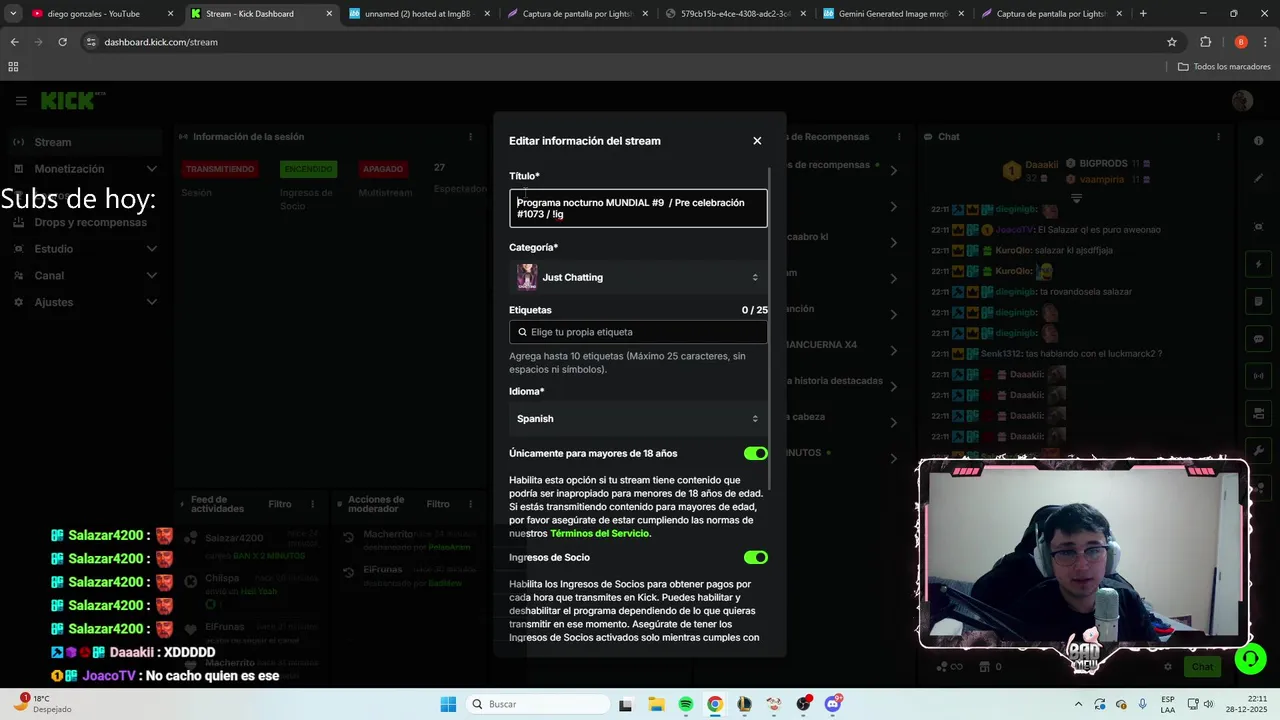Click the broadcast signal icon in right toolbar
The height and width of the screenshot is (720, 1280).
click(x=1259, y=376)
